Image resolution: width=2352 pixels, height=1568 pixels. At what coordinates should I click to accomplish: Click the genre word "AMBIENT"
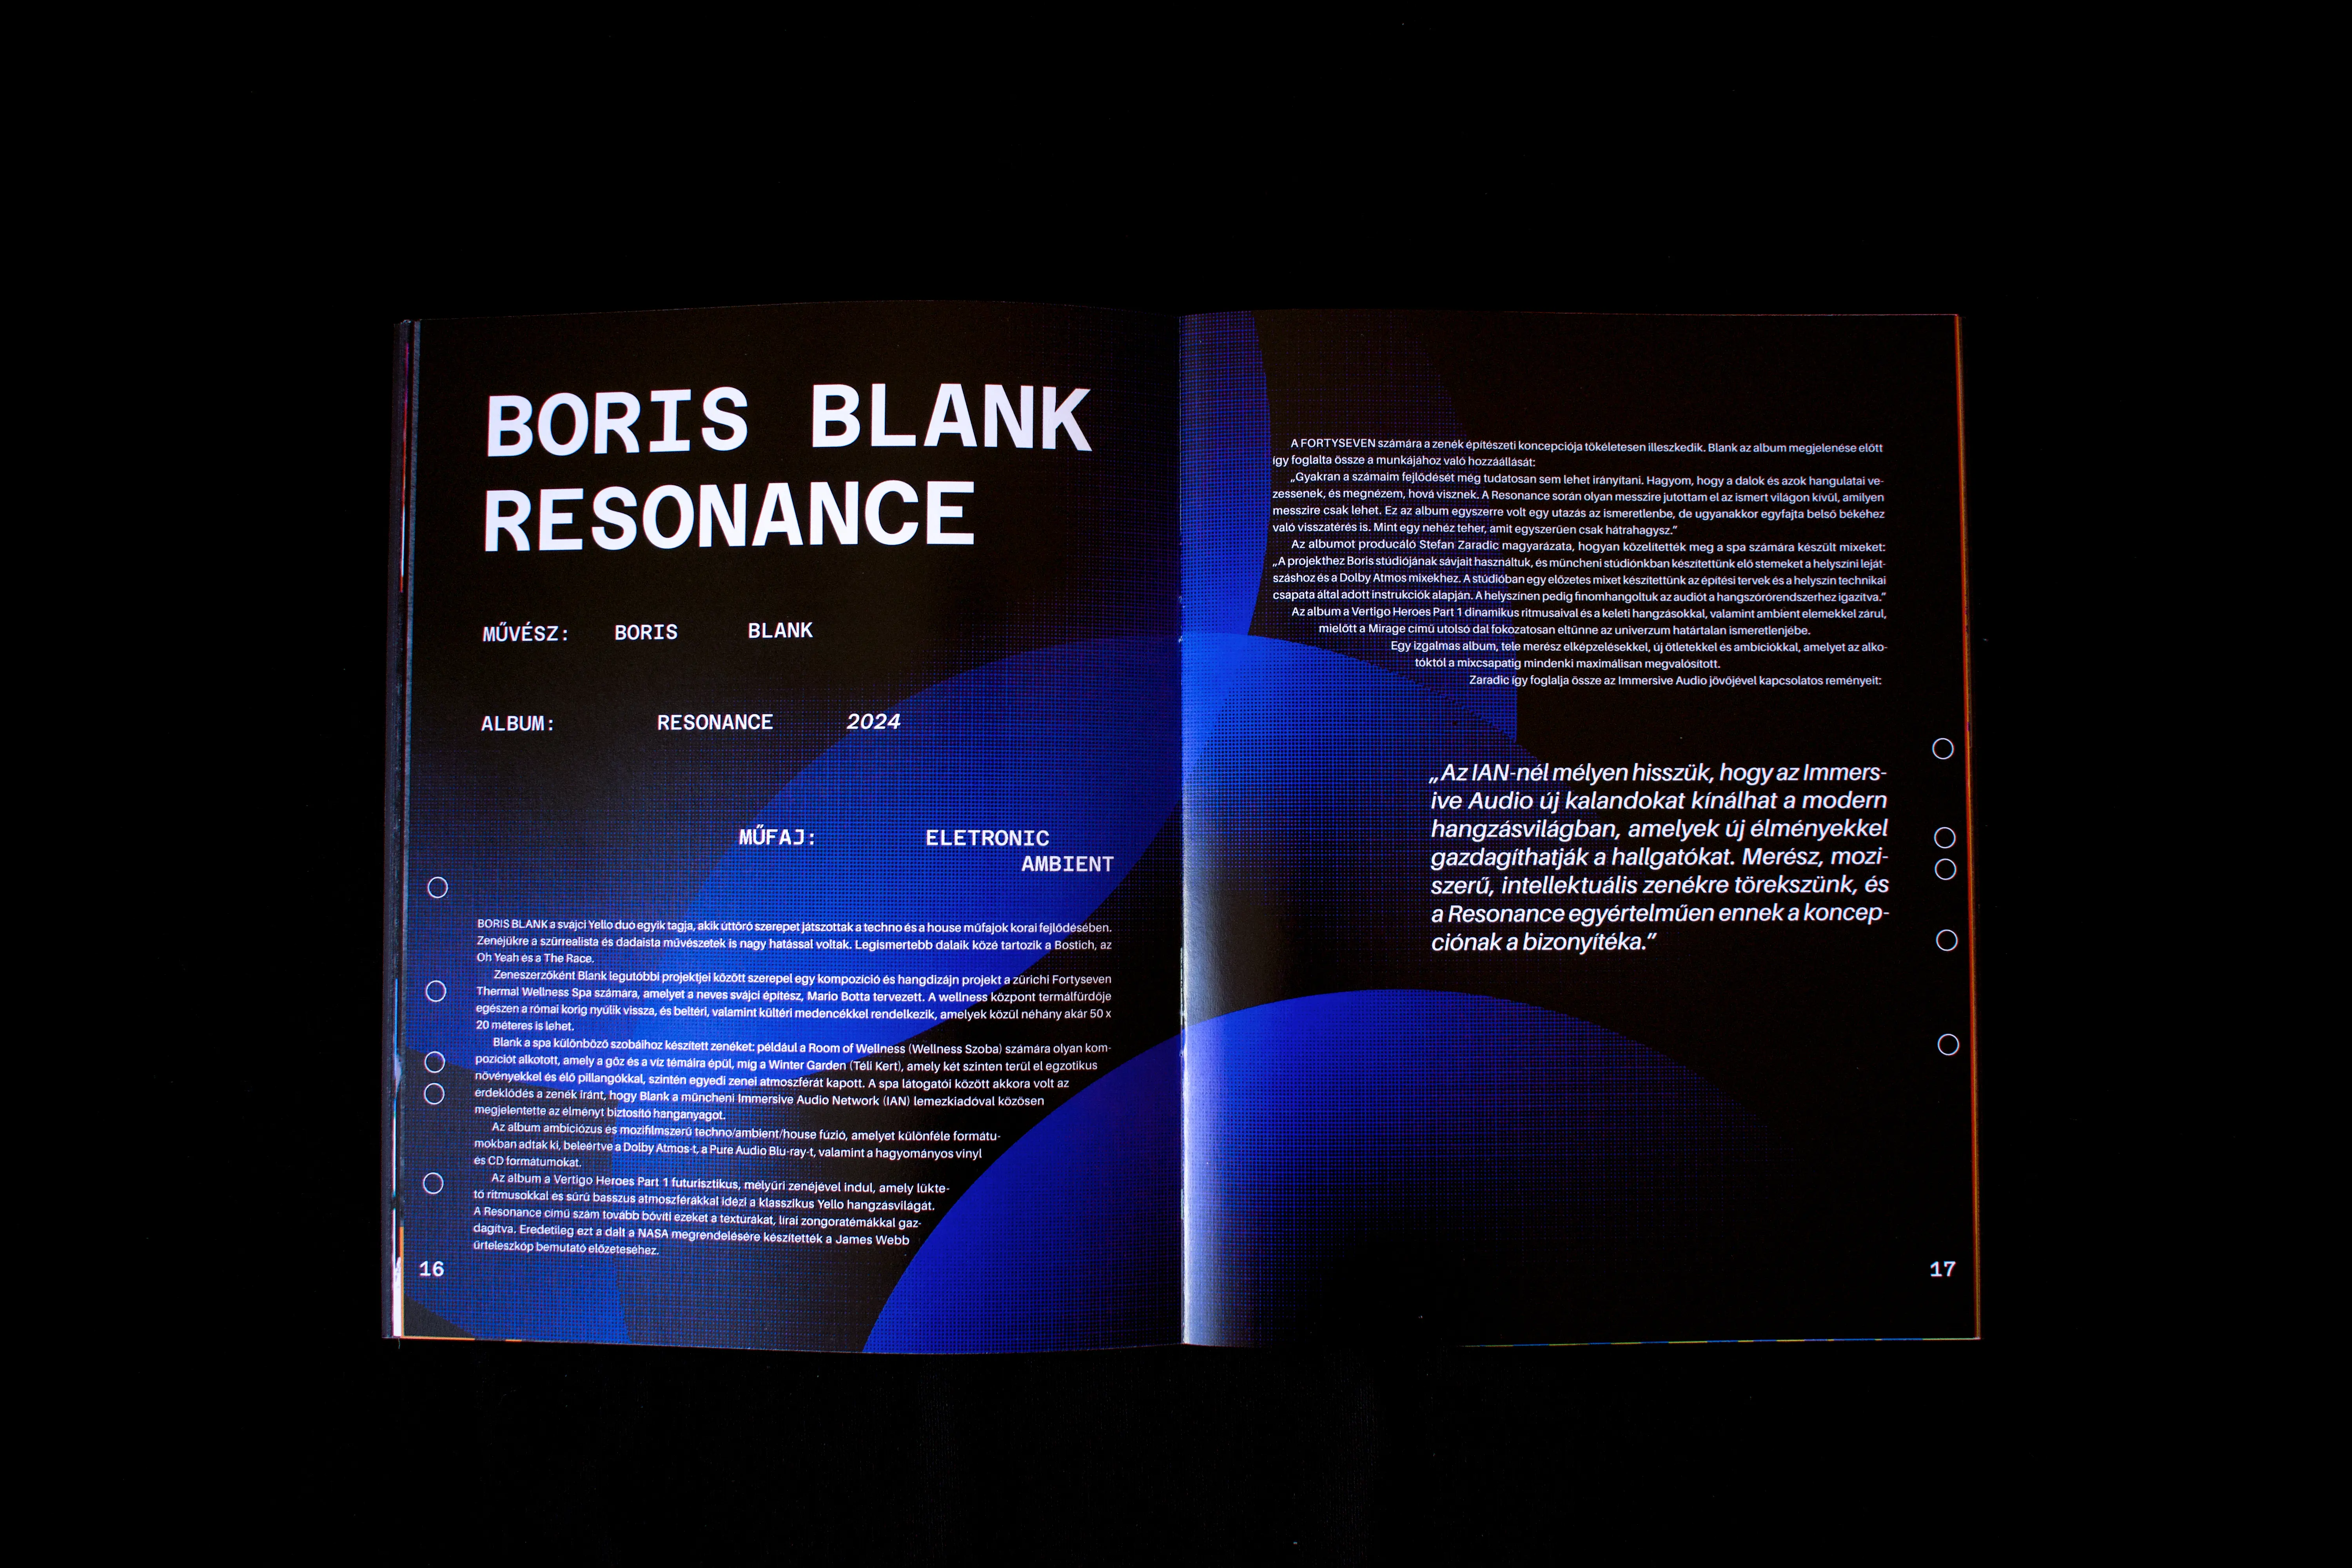click(1067, 864)
